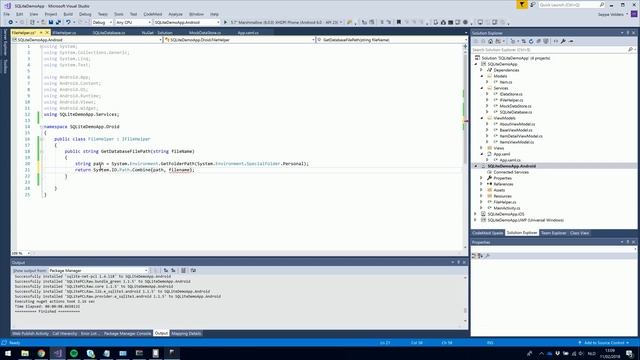Expand the SQLiteDemoApp.iOS project
The image size is (640, 360).
(x=476, y=214)
